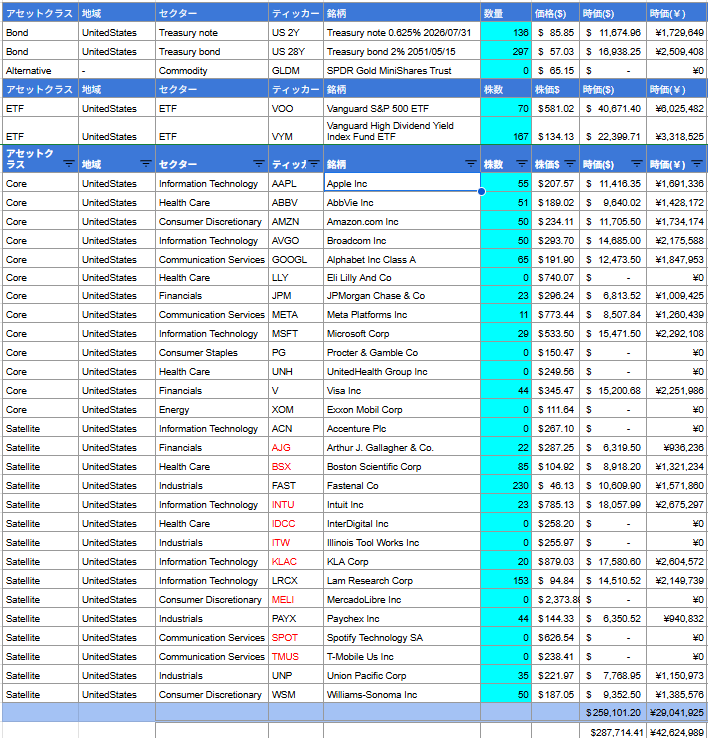Open filter icon on the ティッカー filtered header

(314, 164)
